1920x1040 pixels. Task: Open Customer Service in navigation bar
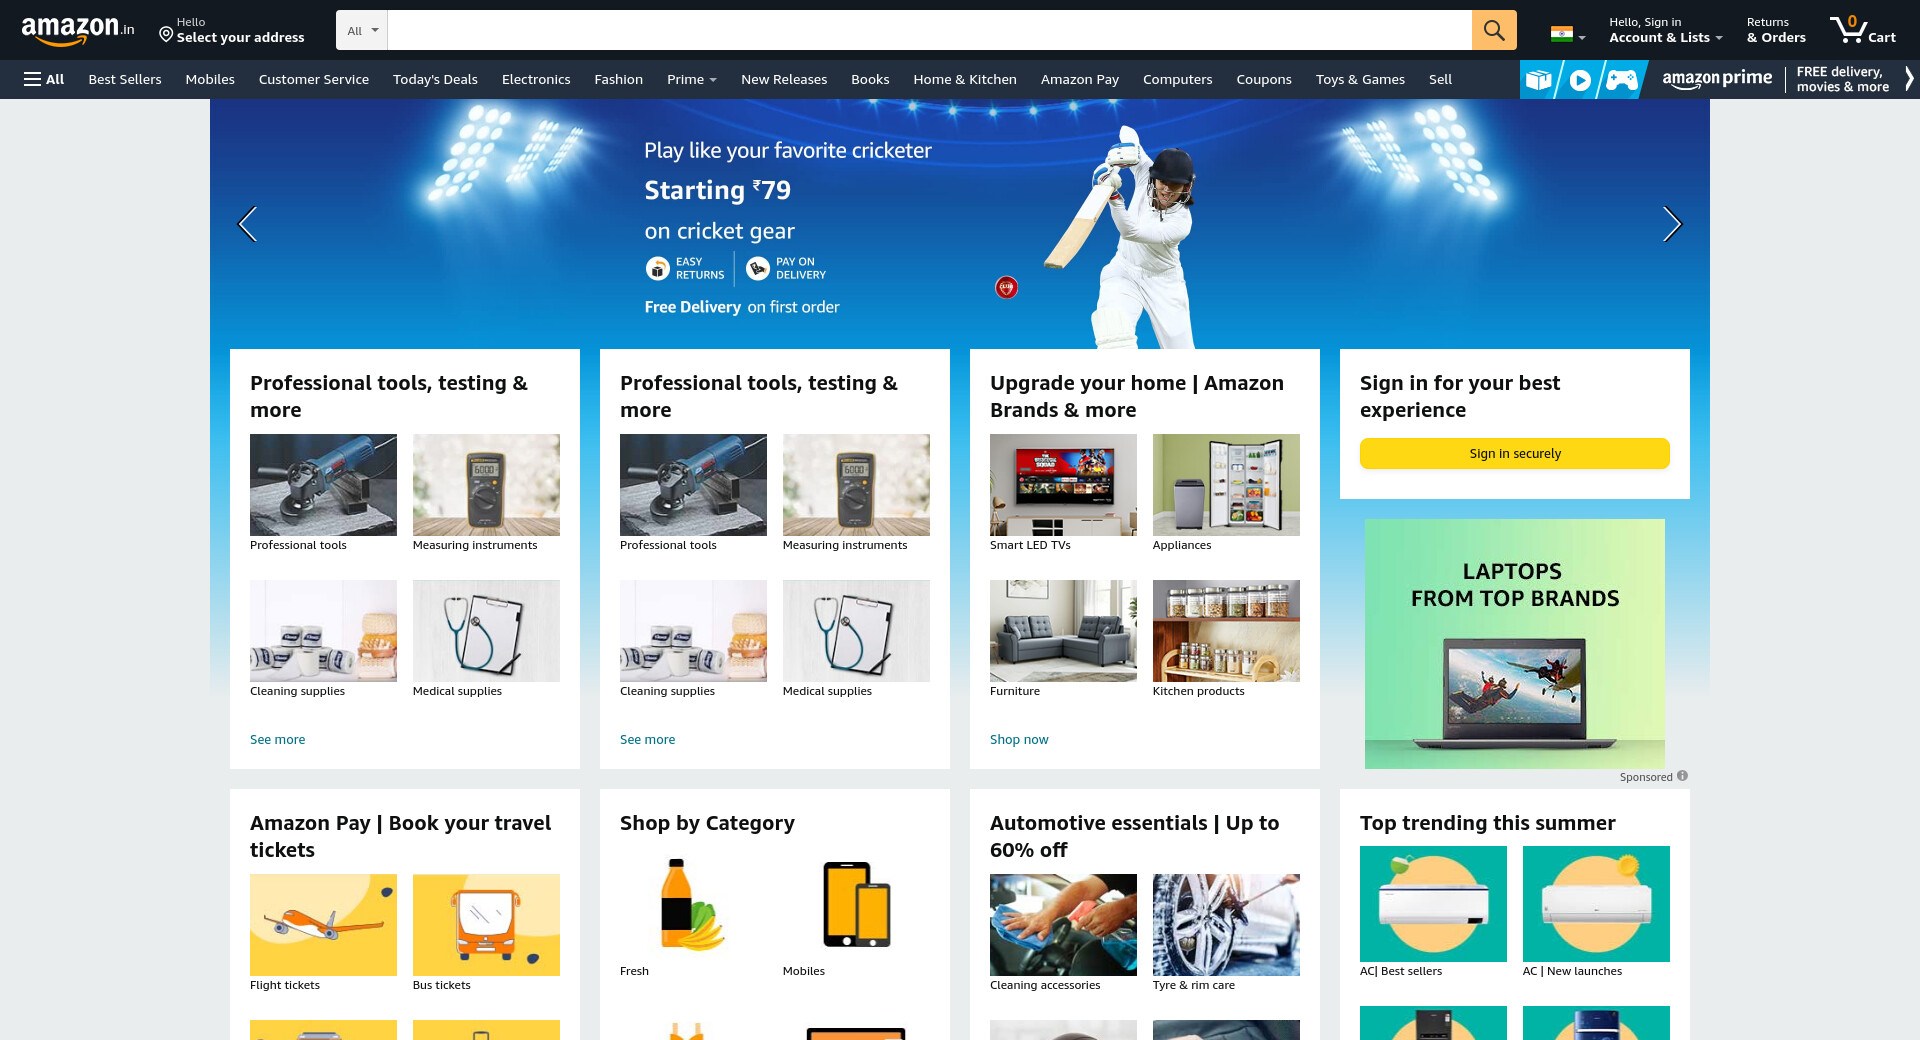(x=314, y=79)
